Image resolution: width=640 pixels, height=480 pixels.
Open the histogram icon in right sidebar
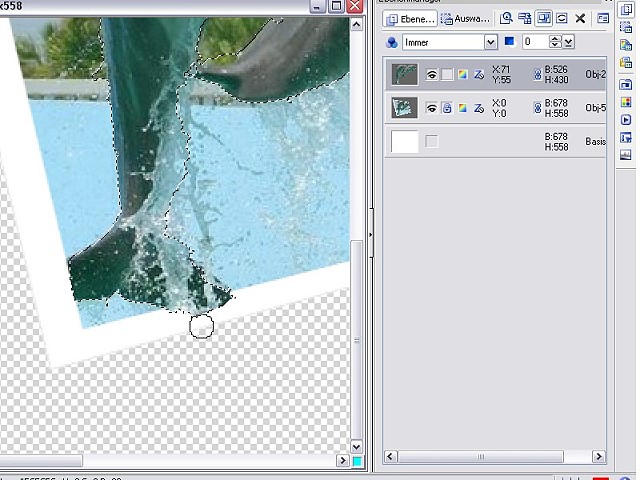[625, 155]
